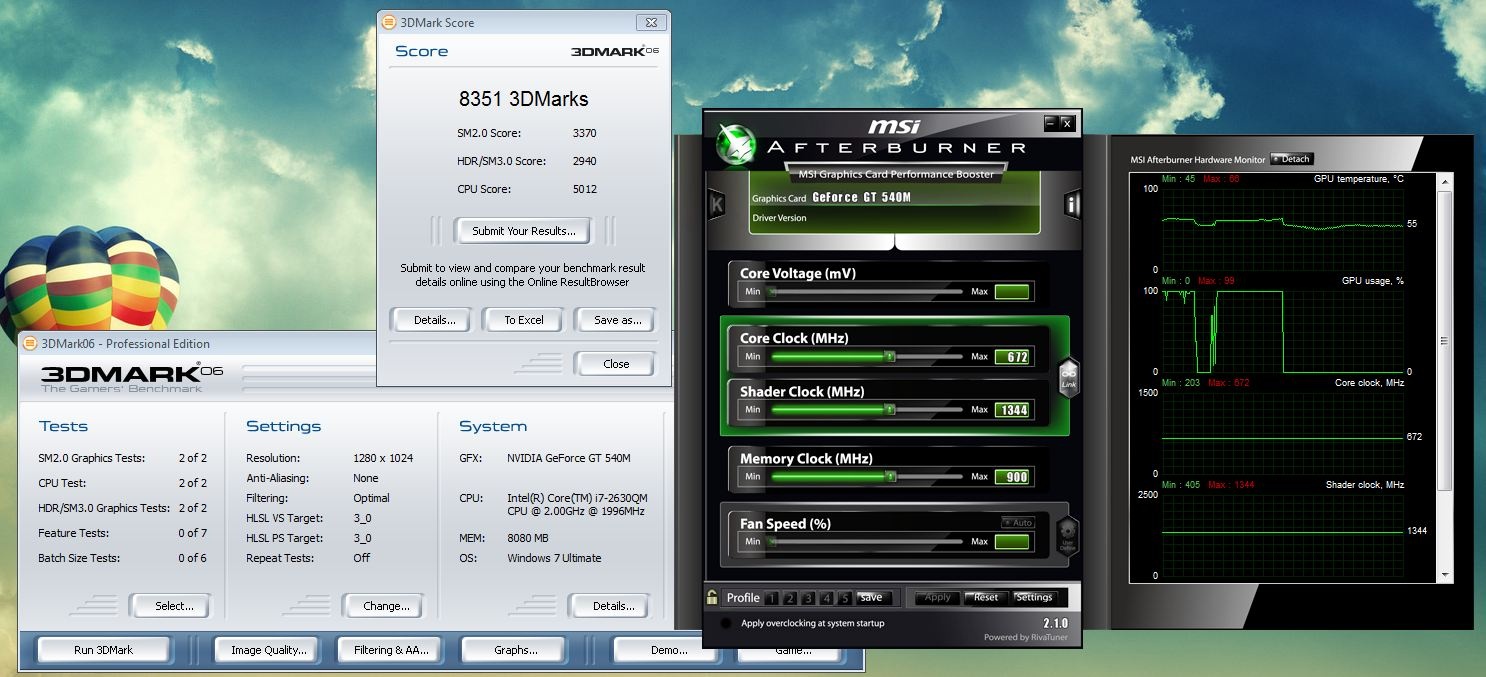Click the Shader clock graph
Image resolution: width=1486 pixels, height=677 pixels.
pyautogui.click(x=1283, y=535)
